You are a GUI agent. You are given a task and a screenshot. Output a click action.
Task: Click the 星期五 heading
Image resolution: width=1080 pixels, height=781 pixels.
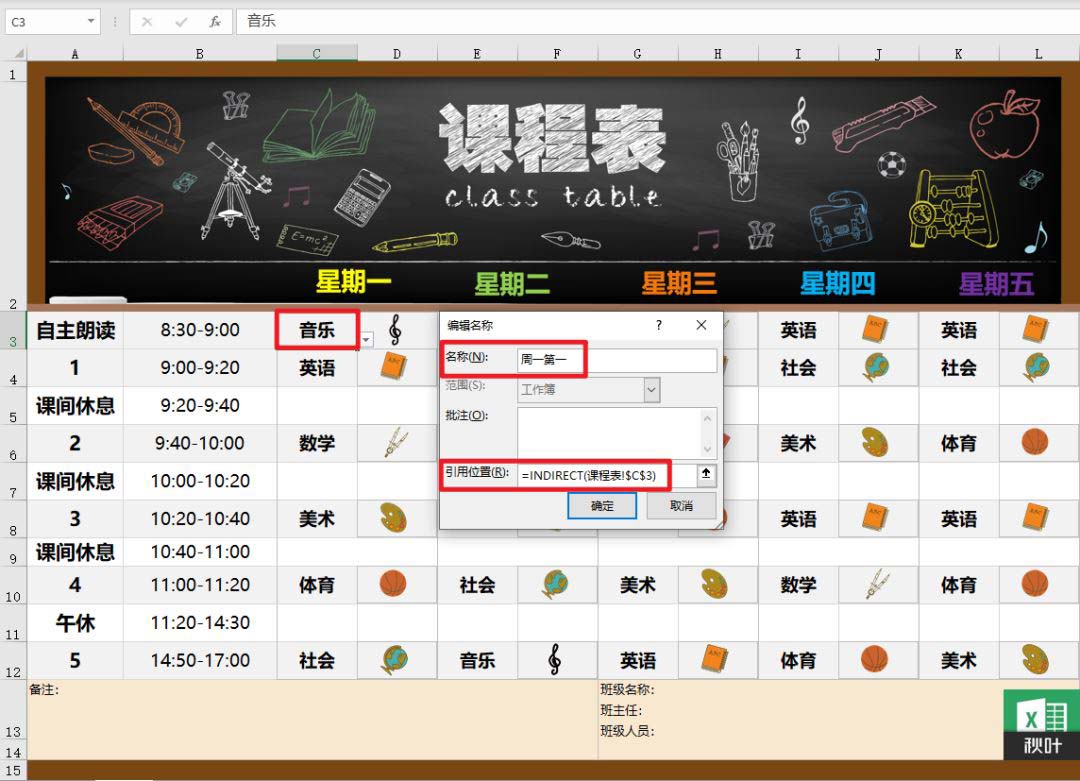(997, 284)
